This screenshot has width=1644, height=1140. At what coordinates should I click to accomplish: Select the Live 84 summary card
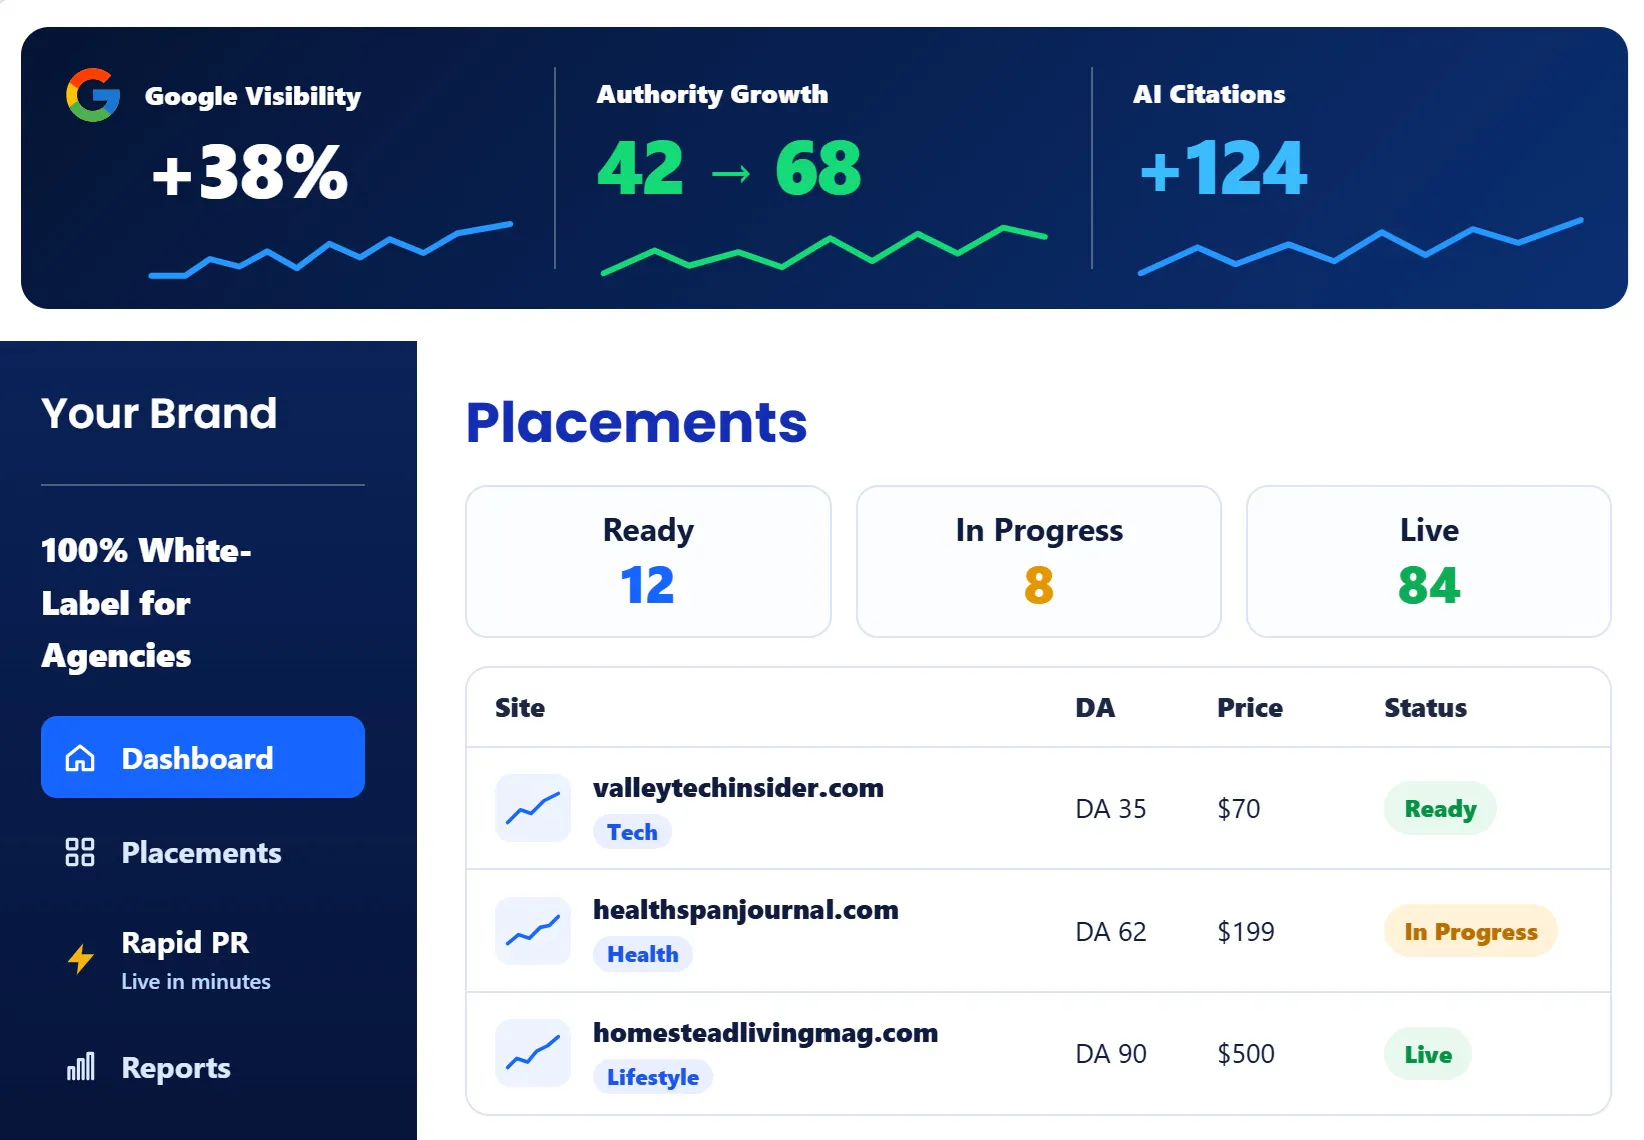click(1429, 561)
